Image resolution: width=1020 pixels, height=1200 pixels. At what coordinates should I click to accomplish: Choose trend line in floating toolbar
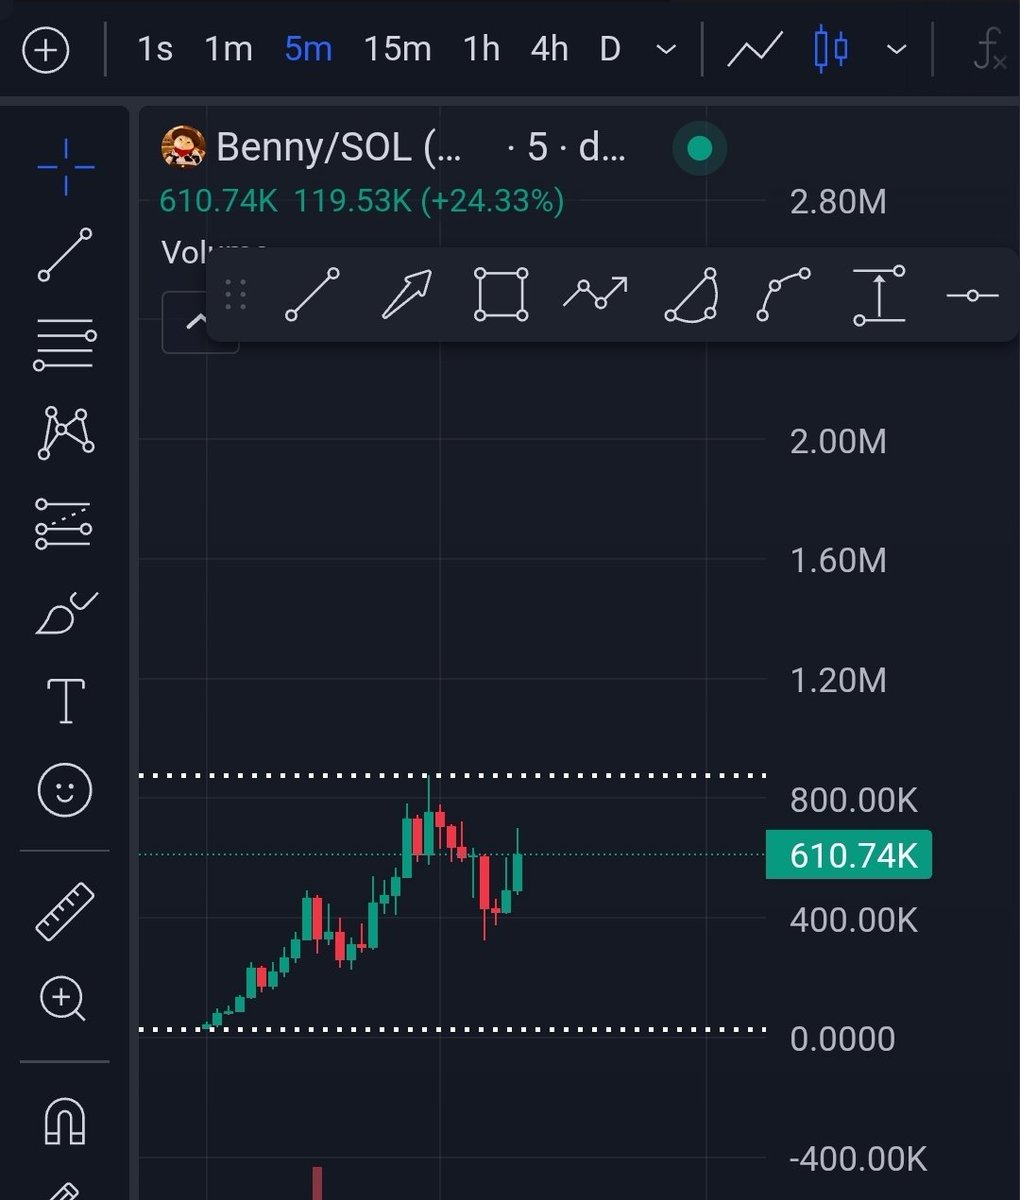tap(312, 295)
